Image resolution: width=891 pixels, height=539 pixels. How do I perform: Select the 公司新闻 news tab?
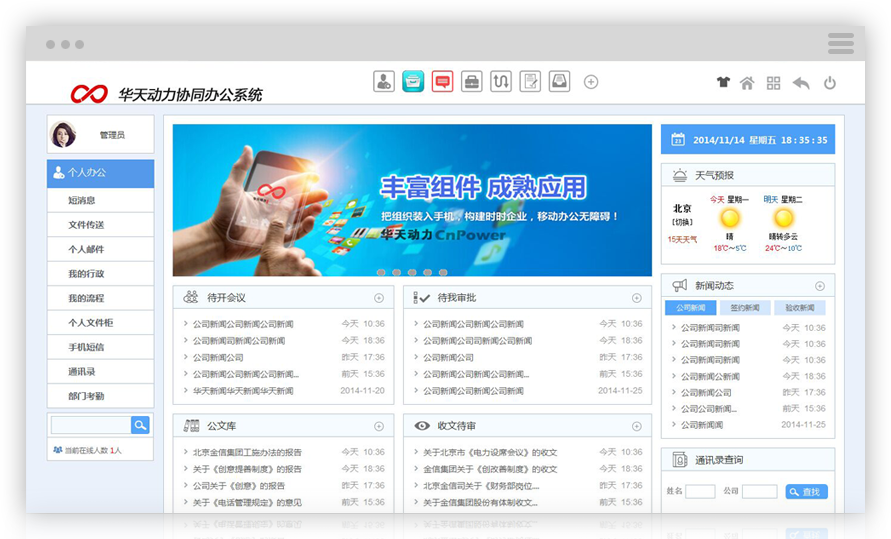[x=690, y=308]
